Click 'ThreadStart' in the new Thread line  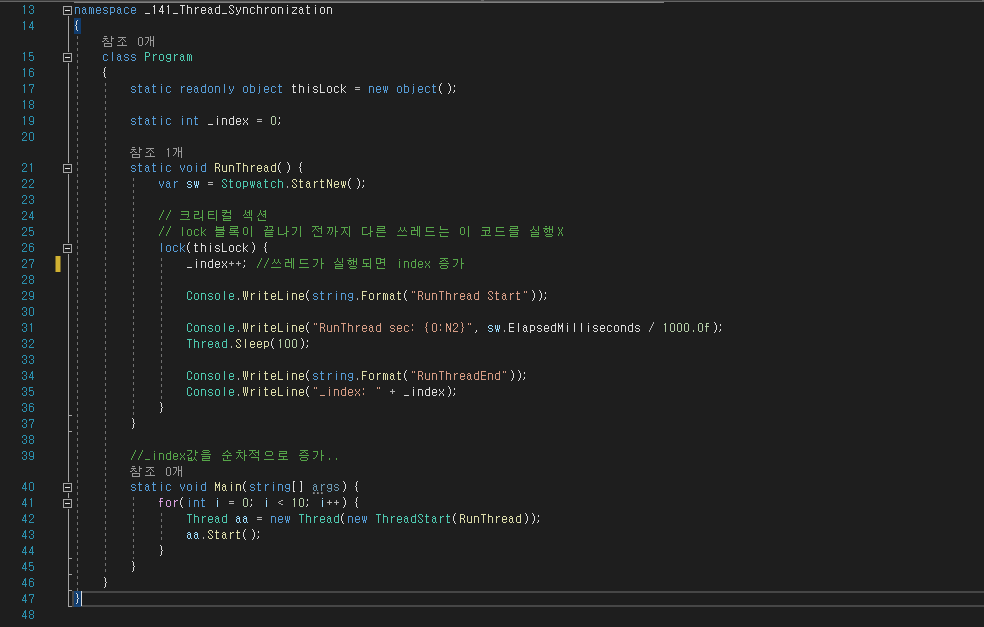[x=413, y=519]
